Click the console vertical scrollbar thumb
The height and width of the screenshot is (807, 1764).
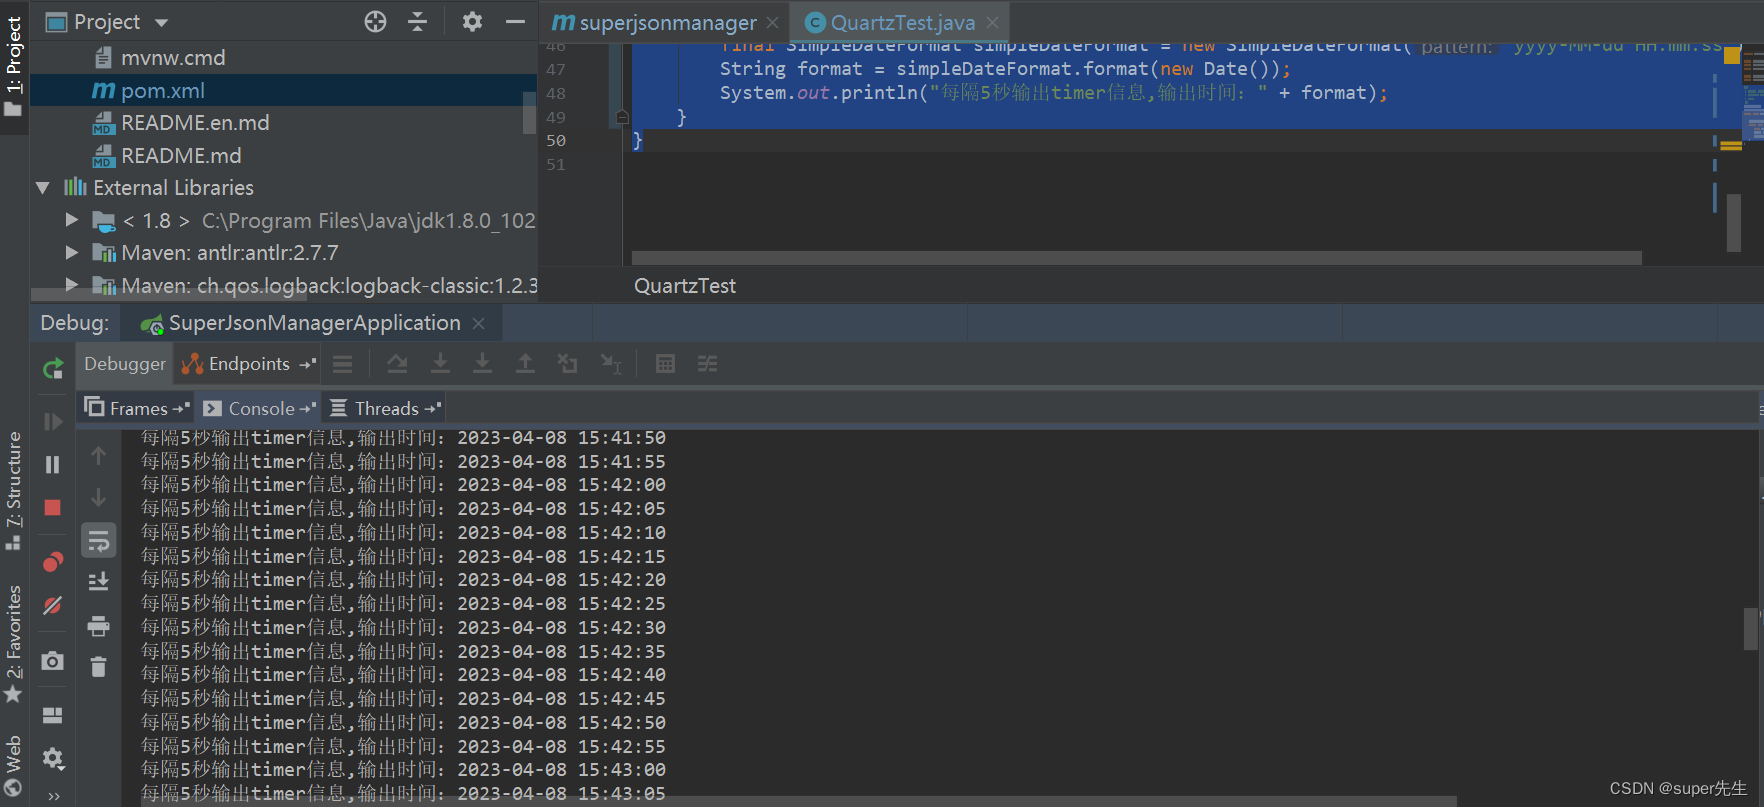(x=1751, y=629)
